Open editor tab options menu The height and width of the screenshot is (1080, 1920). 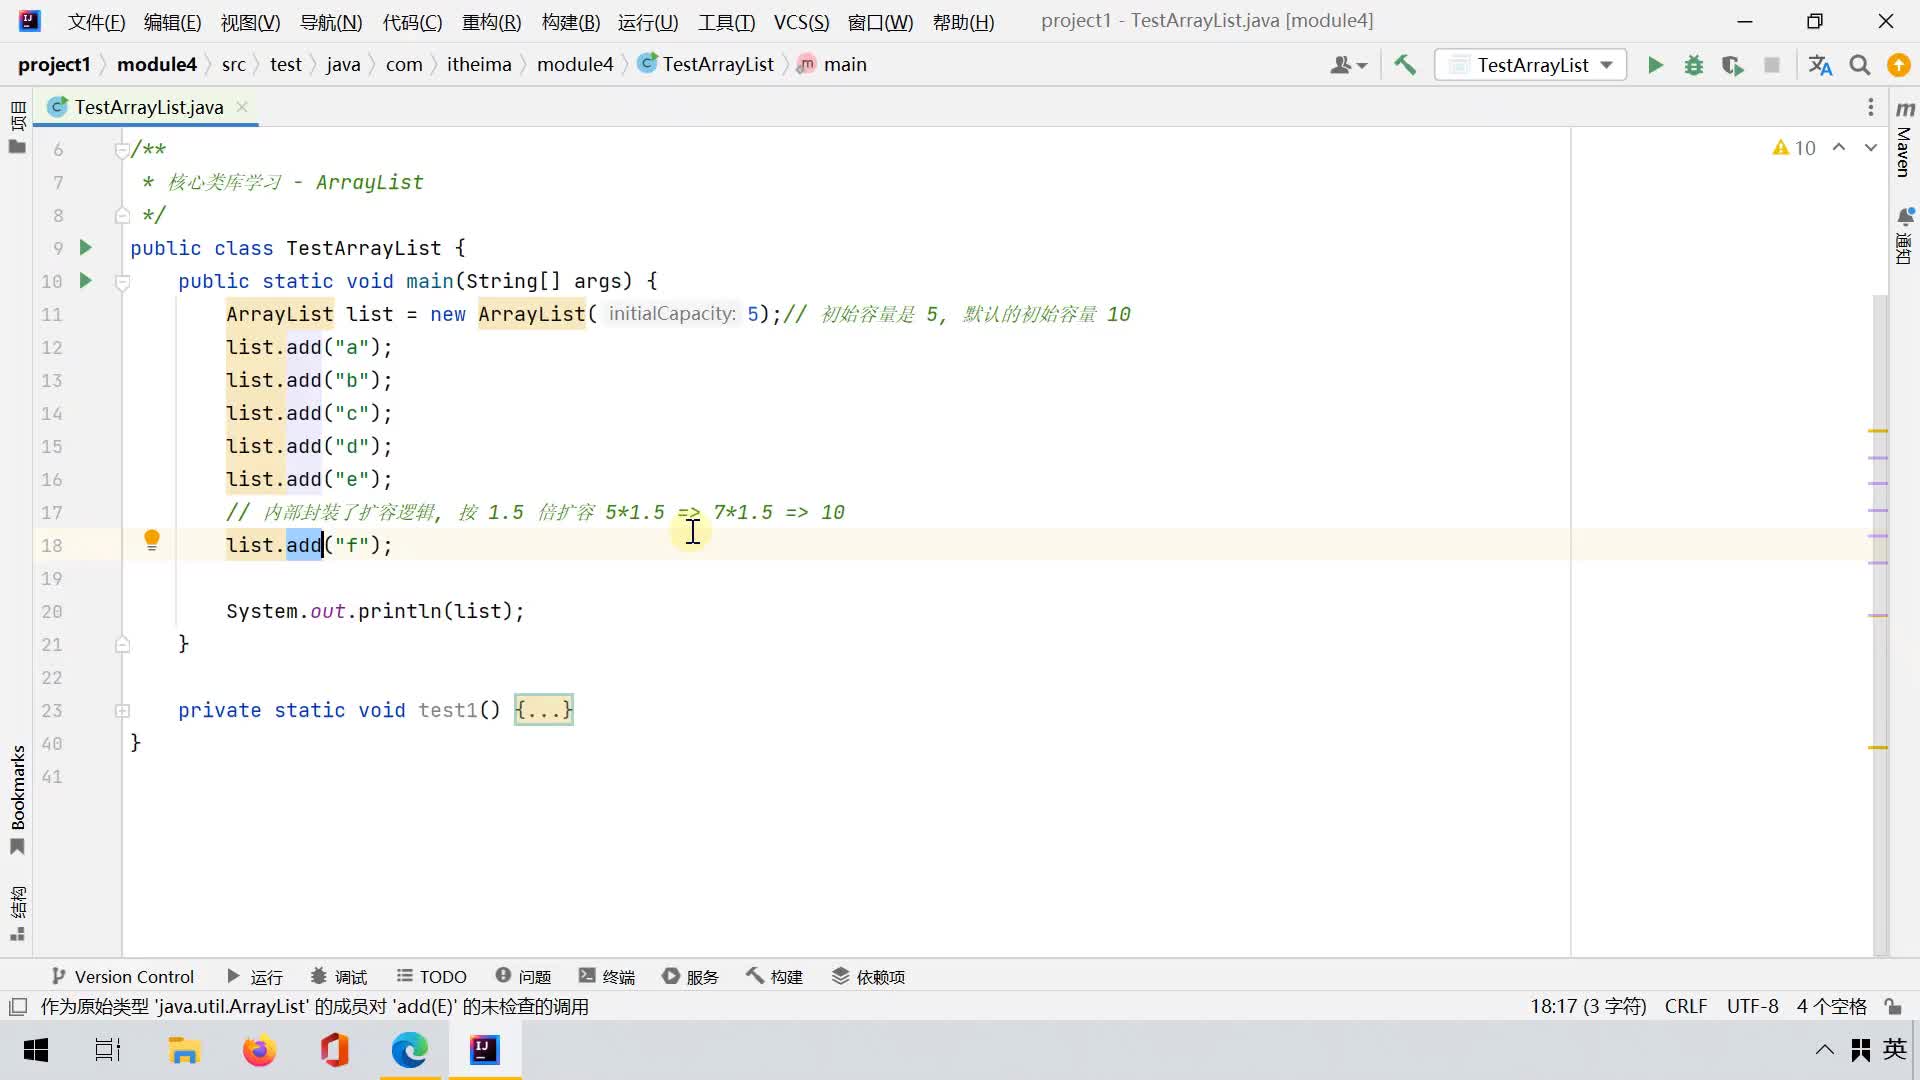(1870, 107)
